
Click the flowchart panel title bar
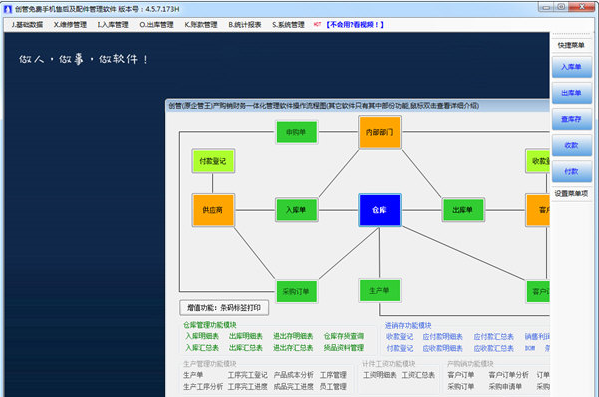pyautogui.click(x=357, y=105)
